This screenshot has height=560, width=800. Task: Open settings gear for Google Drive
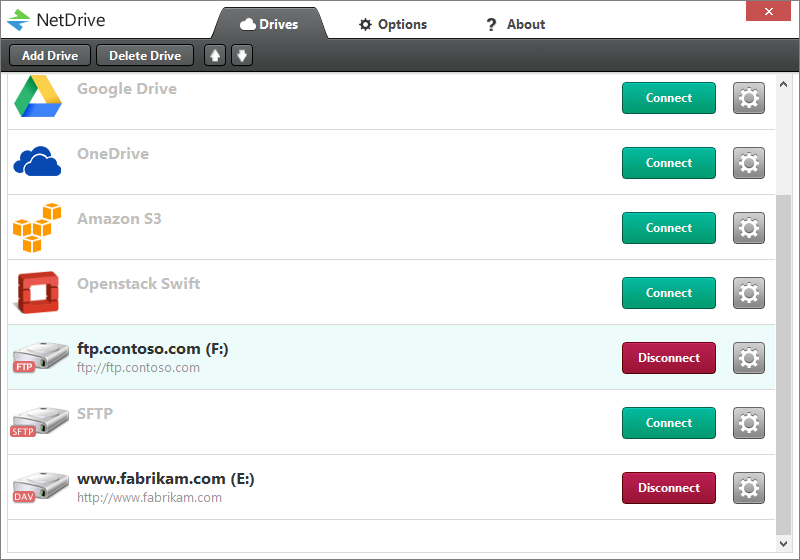coord(748,98)
